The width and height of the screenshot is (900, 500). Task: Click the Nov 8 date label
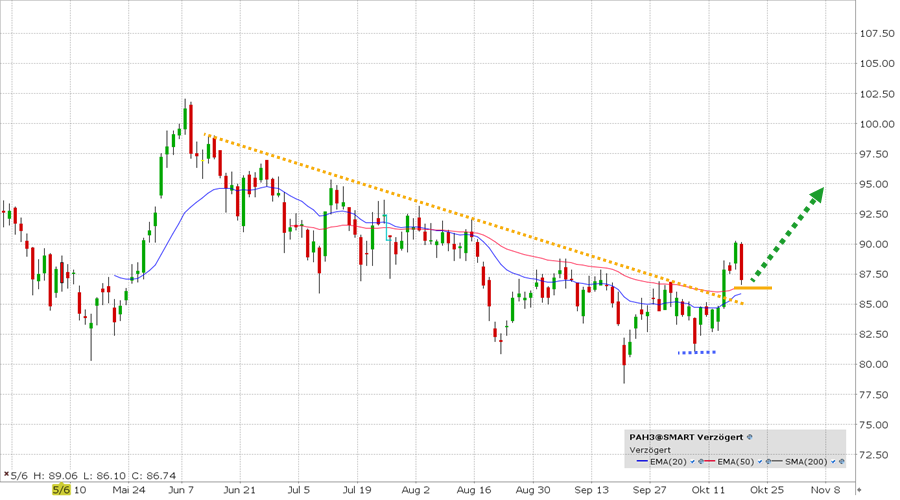pos(825,490)
